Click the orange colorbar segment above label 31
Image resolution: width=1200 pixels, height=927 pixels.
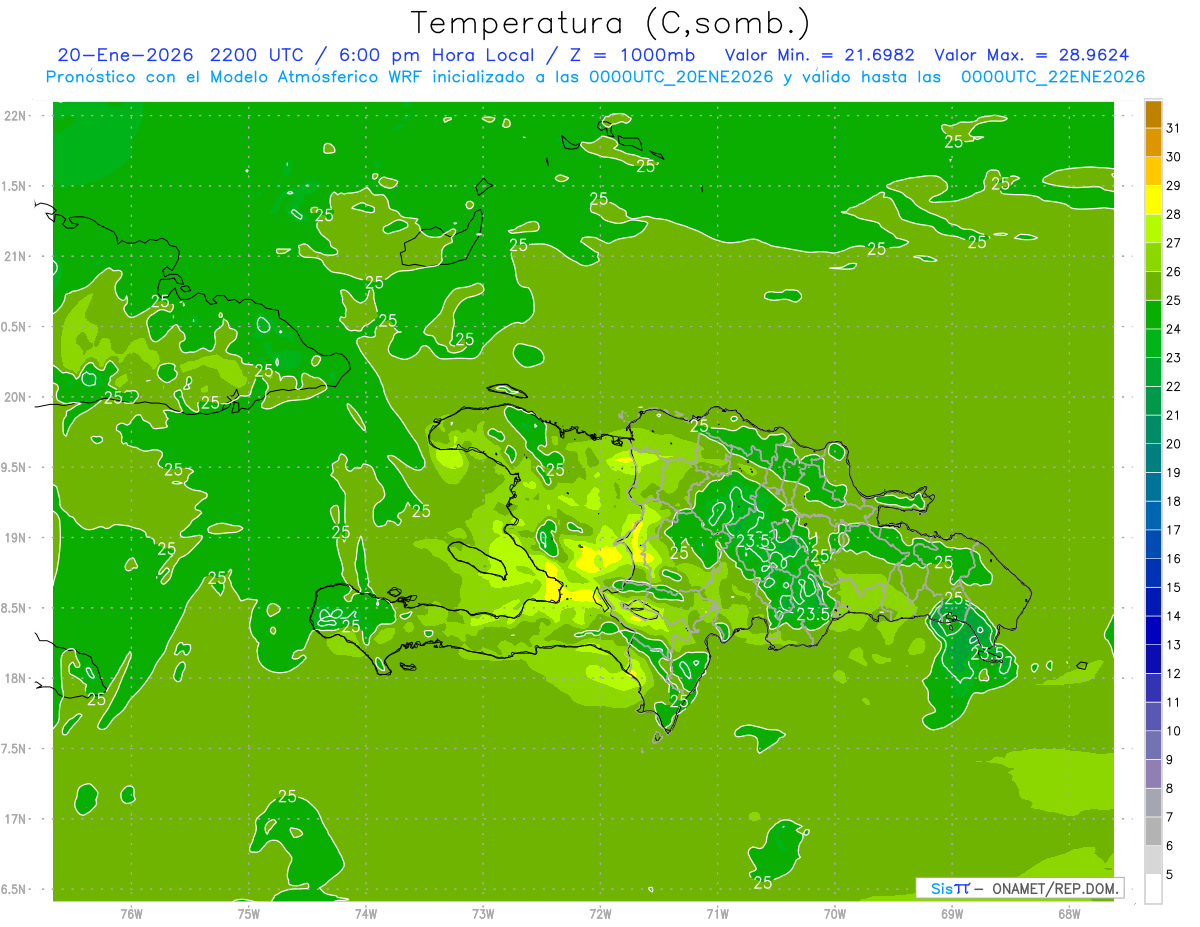click(1153, 114)
